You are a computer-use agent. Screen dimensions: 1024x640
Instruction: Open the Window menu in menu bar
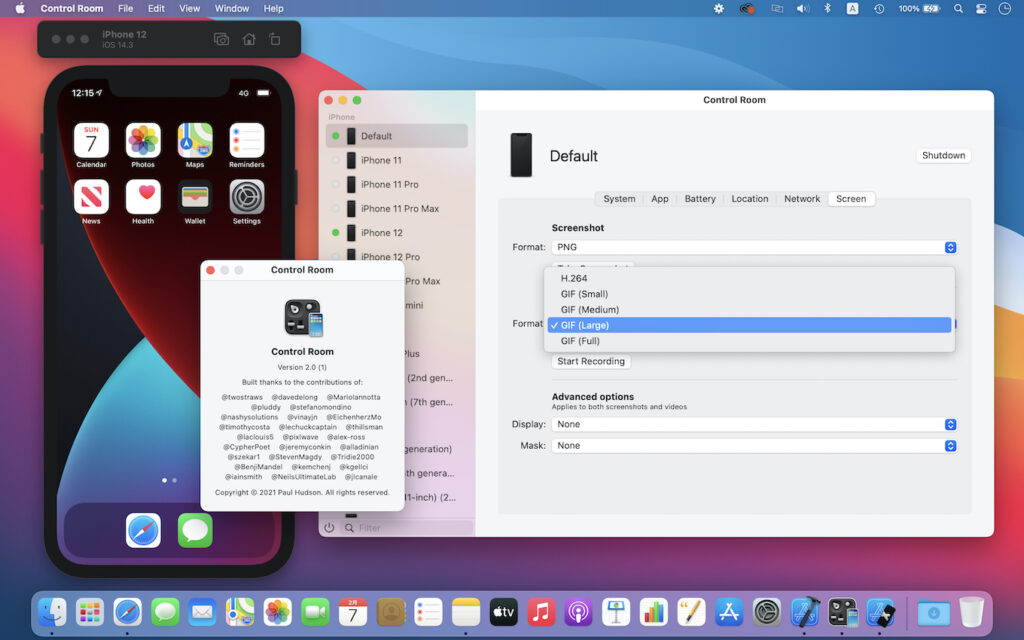pos(232,8)
